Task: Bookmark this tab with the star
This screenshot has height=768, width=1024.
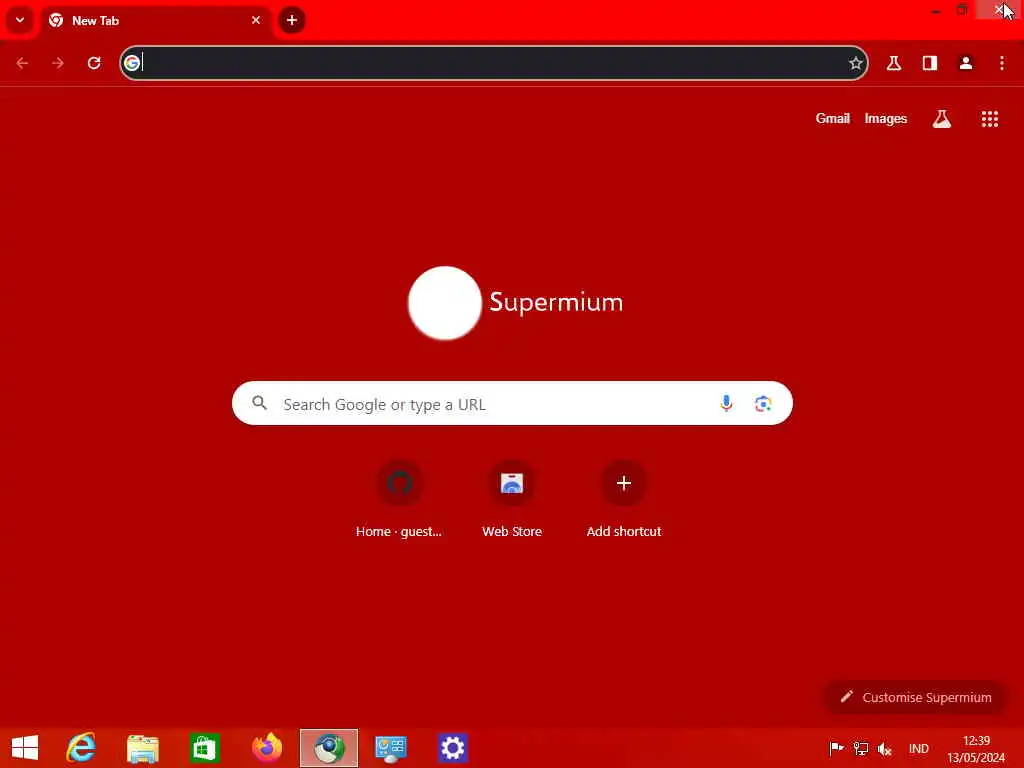Action: [856, 63]
